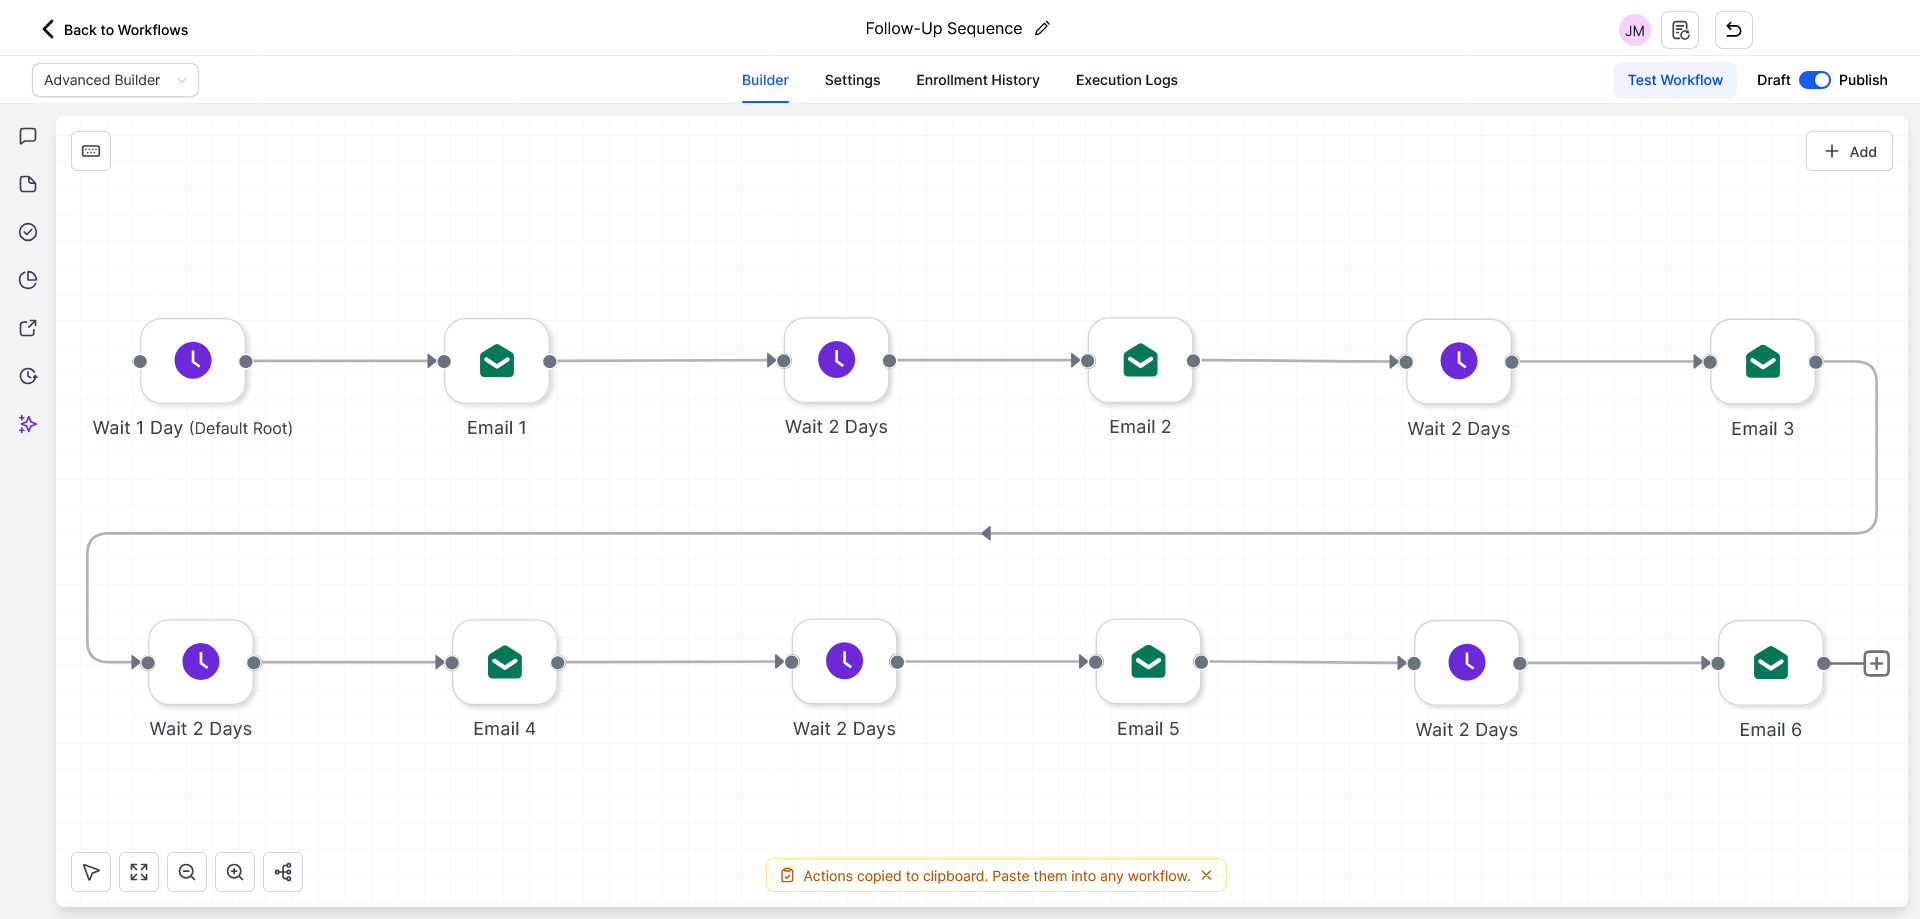Toggle the workflow from Draft to Publish
This screenshot has height=919, width=1920.
tap(1815, 80)
